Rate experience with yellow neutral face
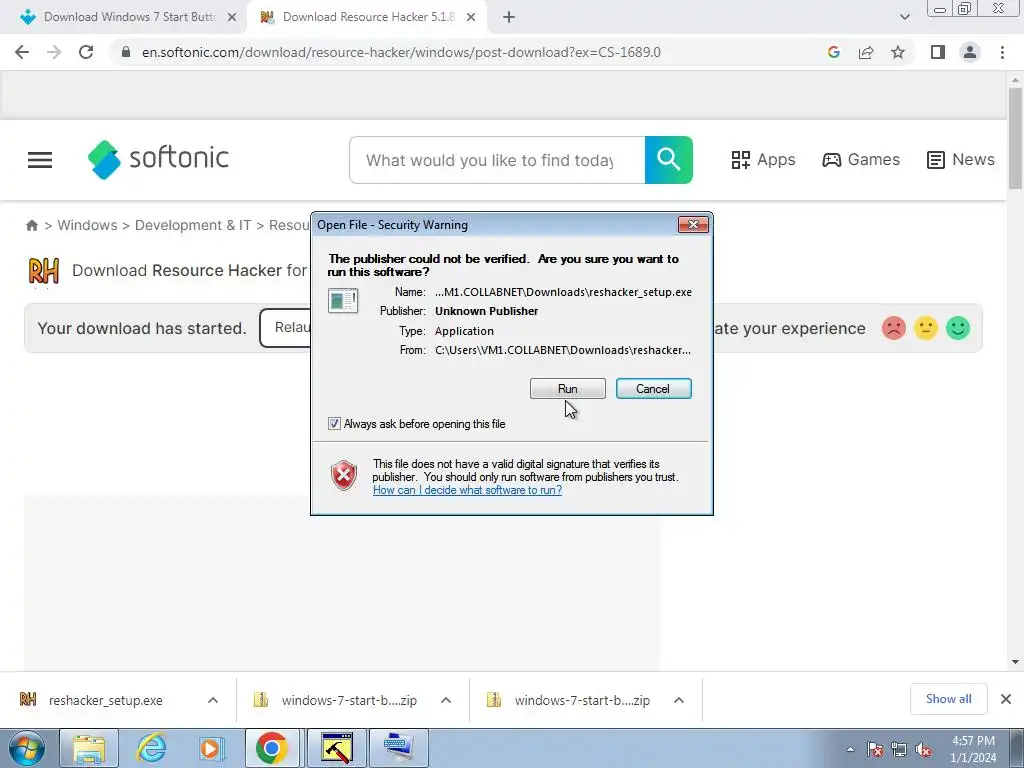This screenshot has width=1024, height=768. click(x=926, y=328)
